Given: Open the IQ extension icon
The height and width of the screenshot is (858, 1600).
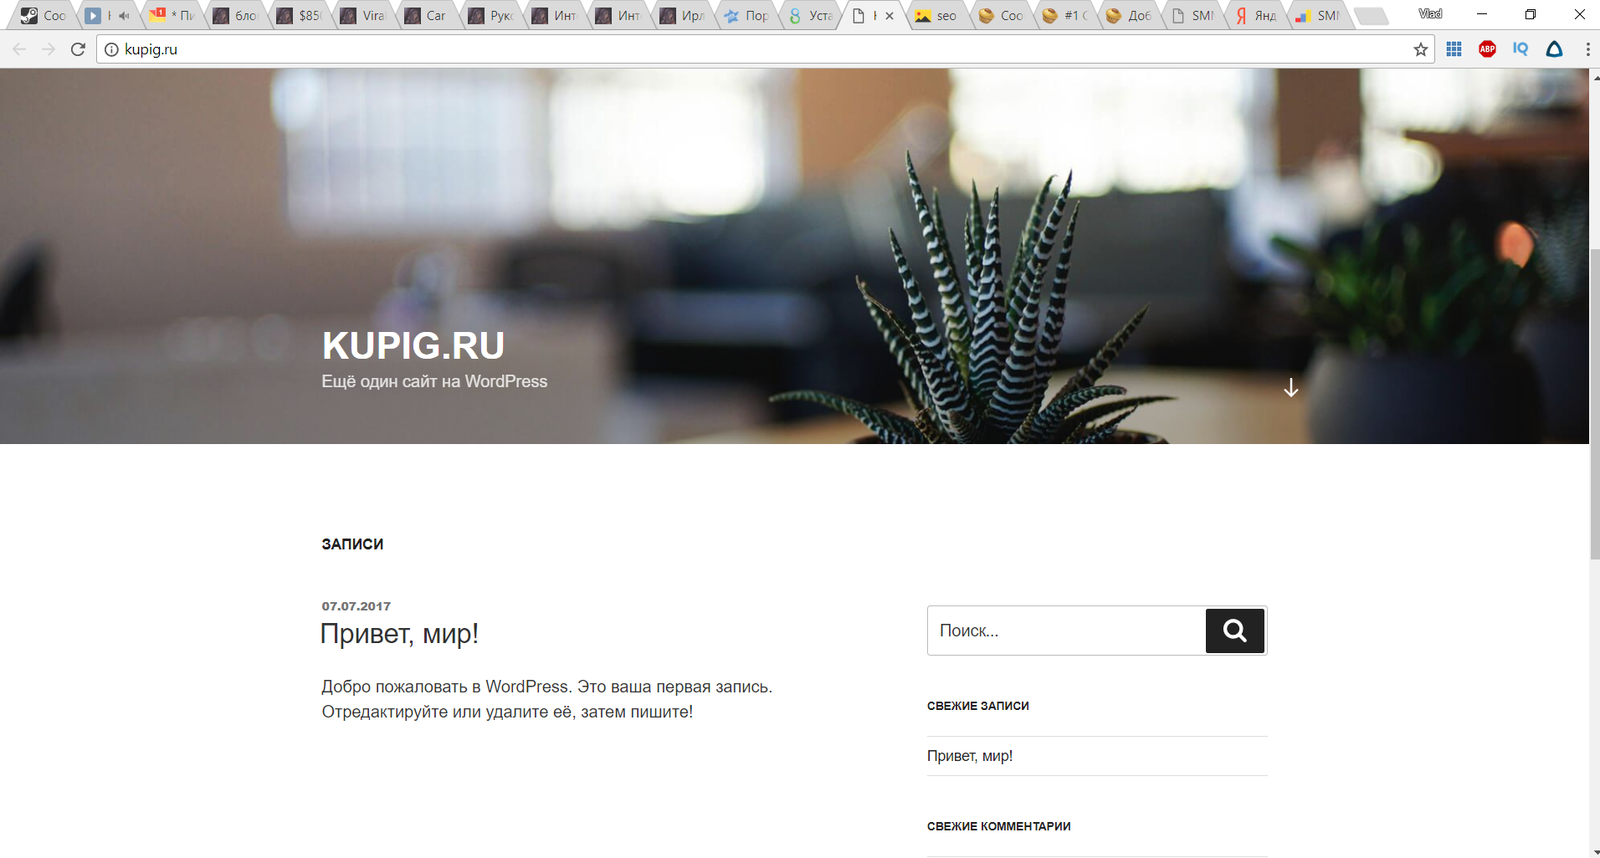Looking at the screenshot, I should click(x=1520, y=49).
